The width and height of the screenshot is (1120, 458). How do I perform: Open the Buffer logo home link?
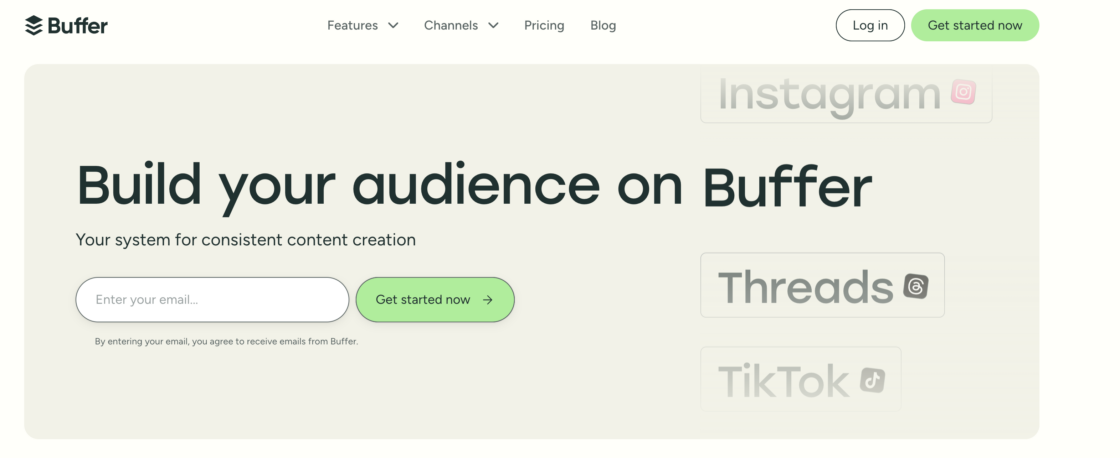[66, 26]
